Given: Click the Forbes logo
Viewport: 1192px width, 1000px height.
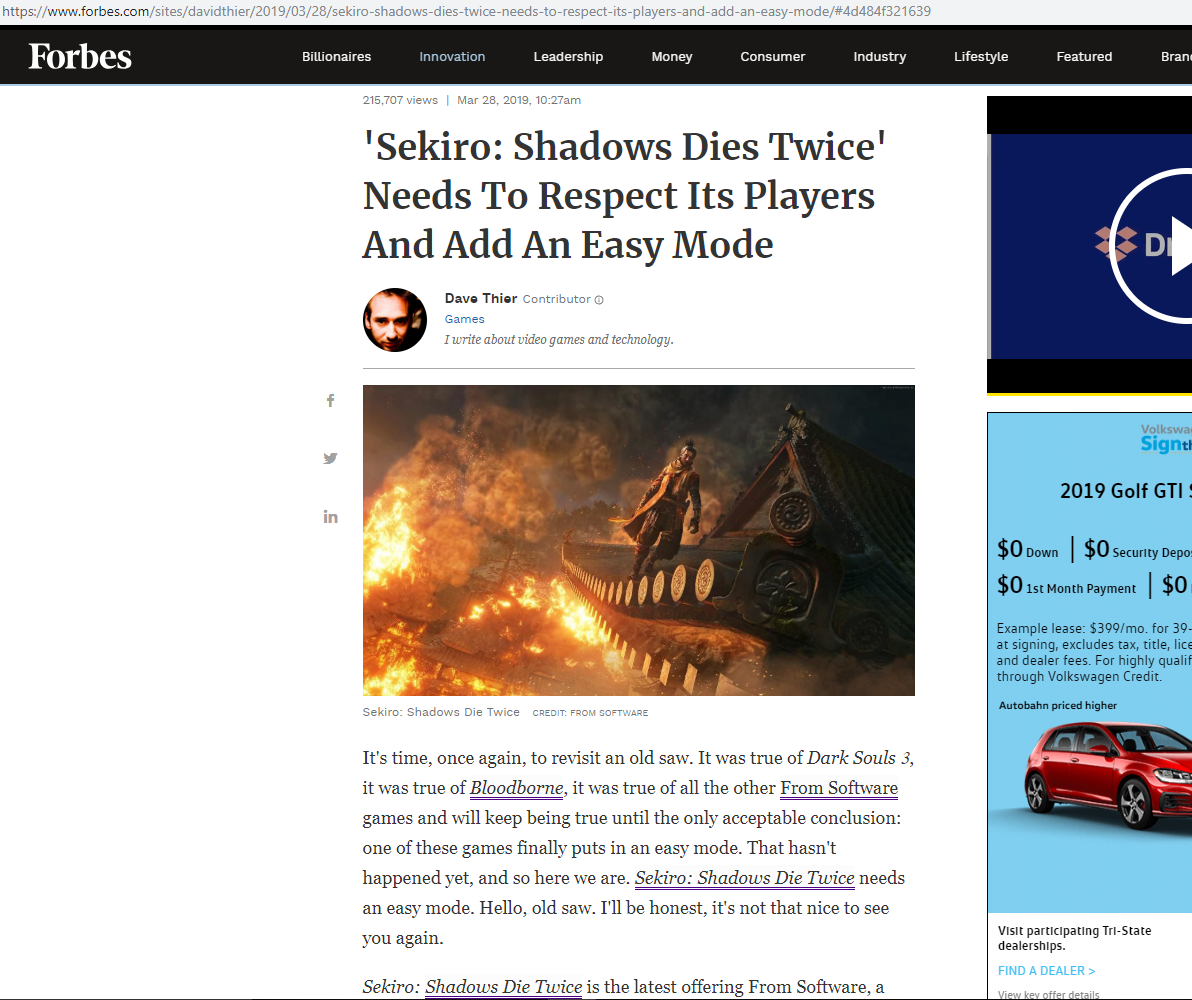Looking at the screenshot, I should [80, 56].
